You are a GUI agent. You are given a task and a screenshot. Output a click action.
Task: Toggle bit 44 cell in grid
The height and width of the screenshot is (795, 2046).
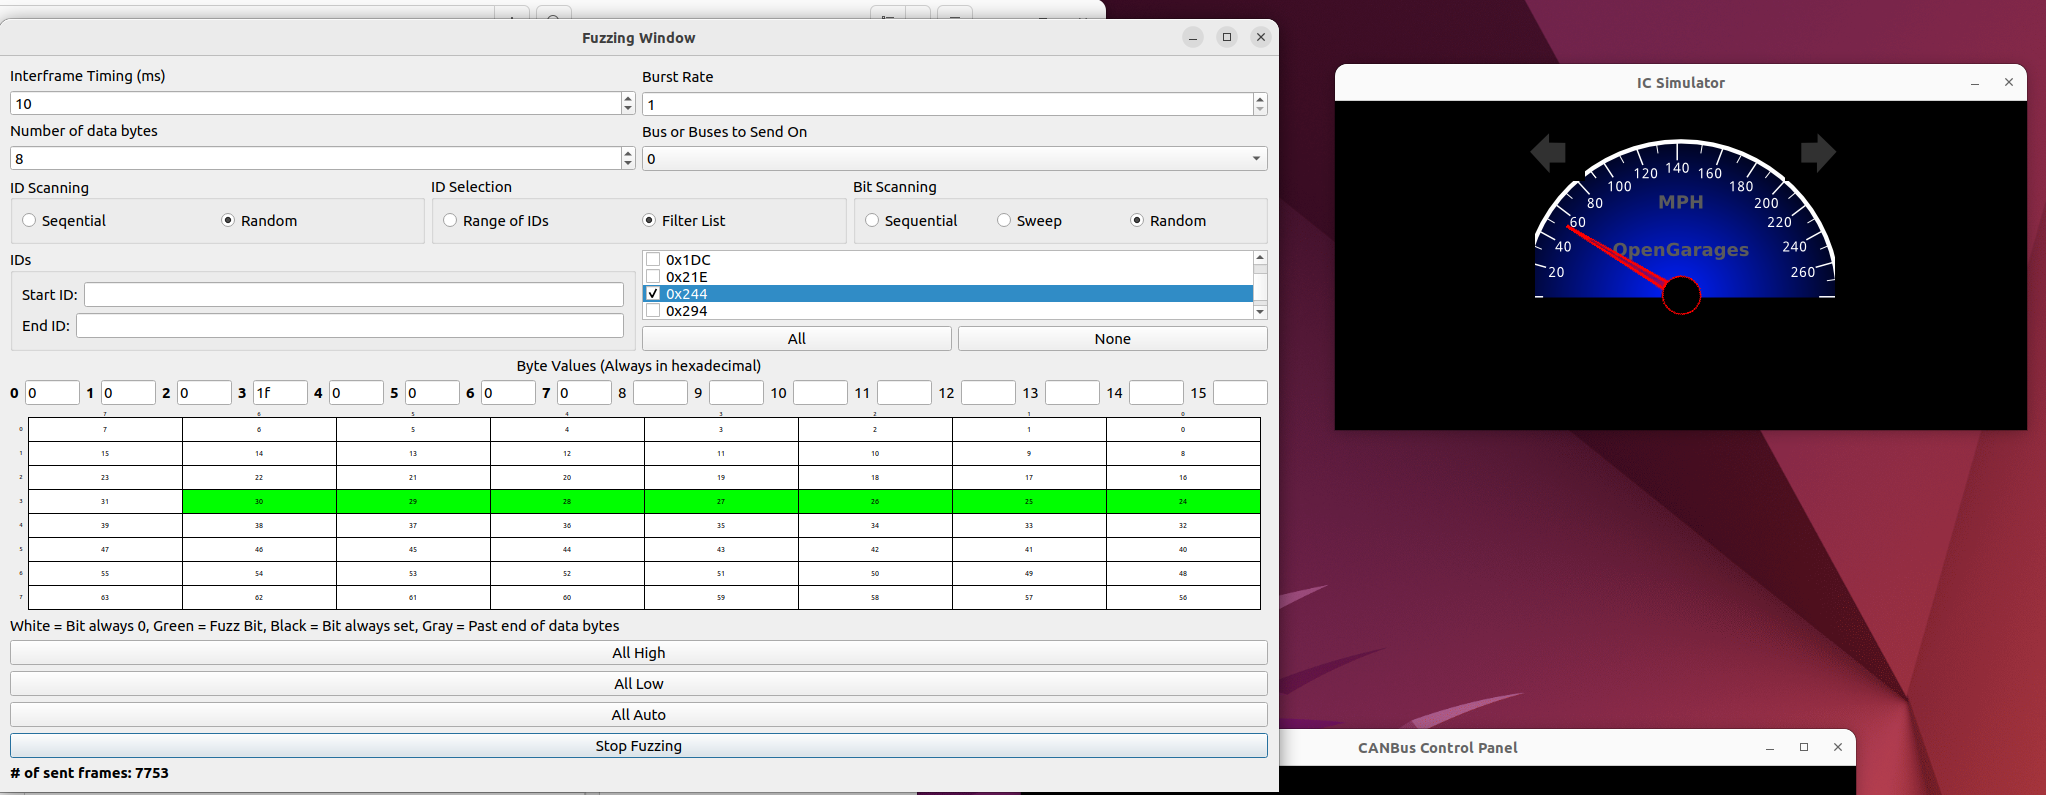pos(567,549)
